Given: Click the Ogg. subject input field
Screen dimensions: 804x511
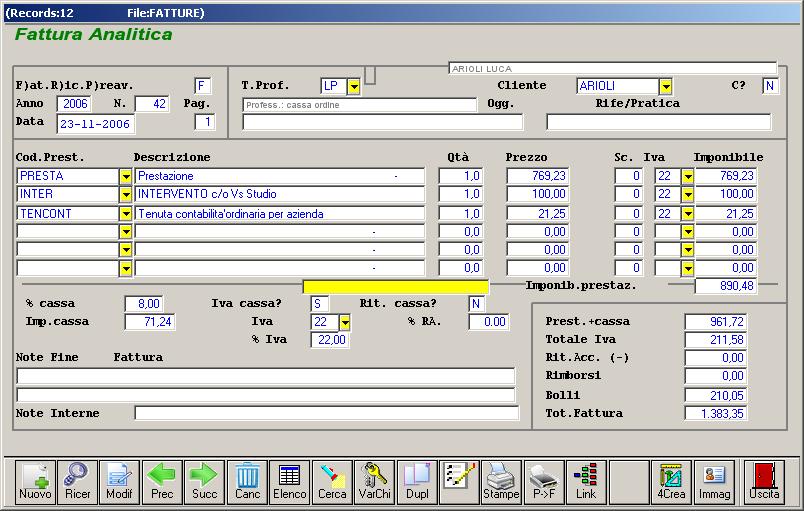Looking at the screenshot, I should point(383,122).
